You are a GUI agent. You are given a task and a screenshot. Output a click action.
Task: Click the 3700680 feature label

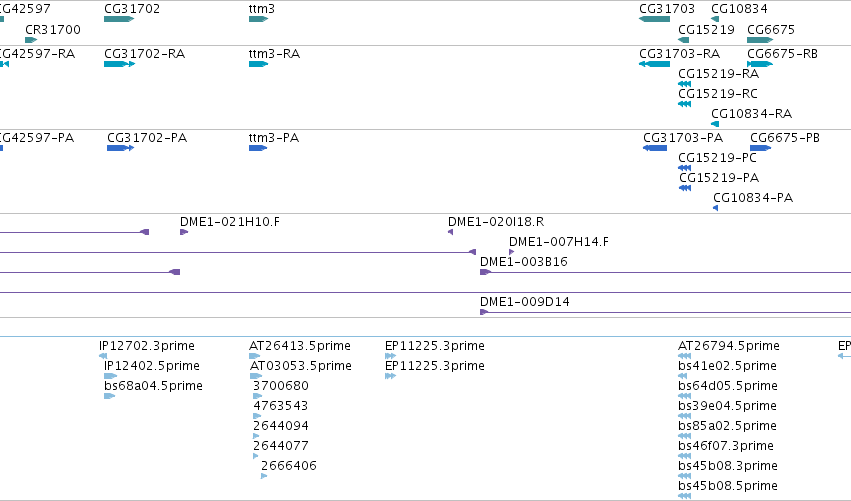click(x=281, y=386)
